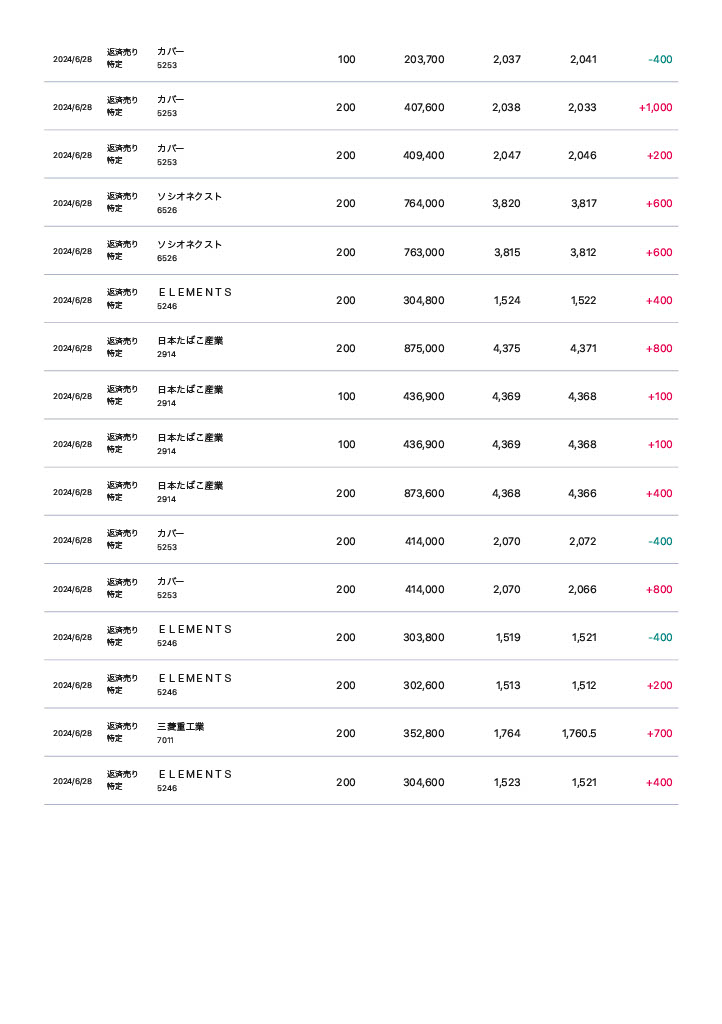Select the 875,000 日本たばこ産業 amount
Image resolution: width=722 pixels, height=1024 pixels.
click(424, 349)
